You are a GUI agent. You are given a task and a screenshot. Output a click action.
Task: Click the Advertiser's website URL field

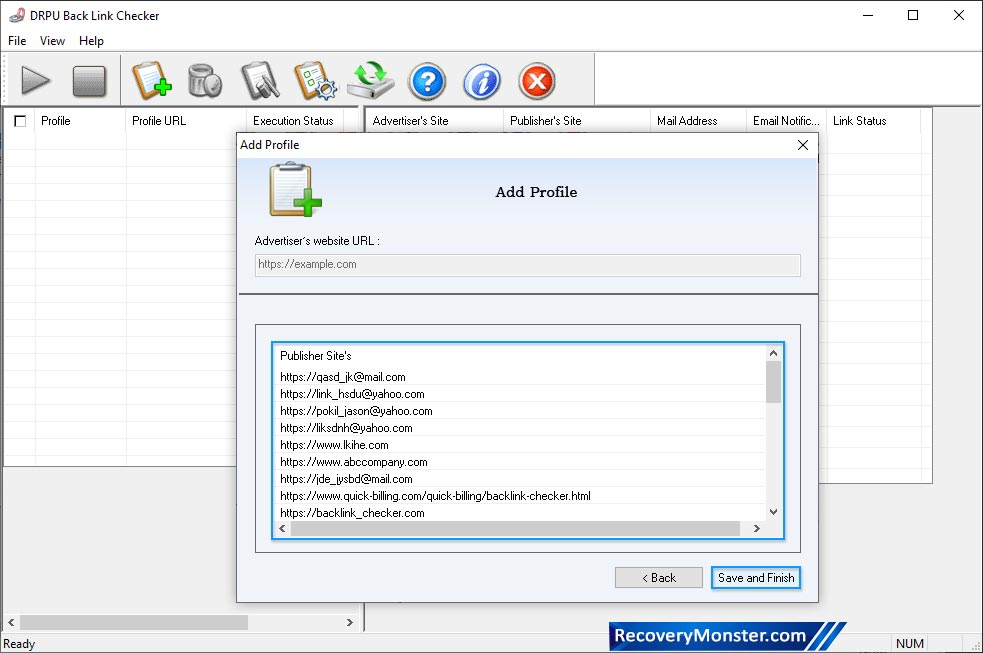pos(527,264)
